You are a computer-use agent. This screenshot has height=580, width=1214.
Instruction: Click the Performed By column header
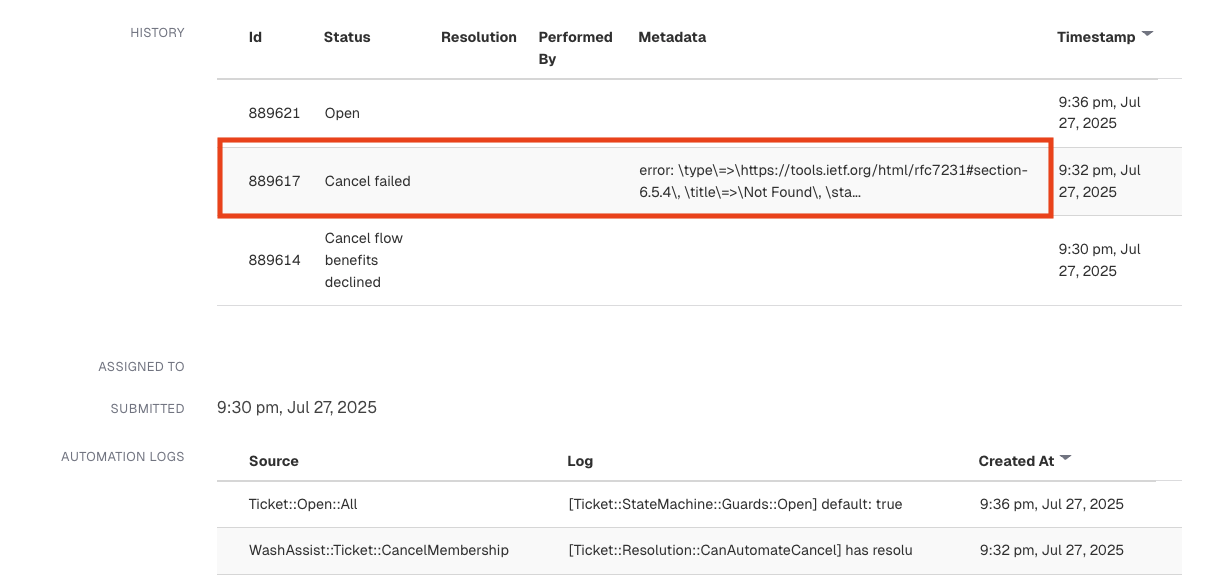click(575, 48)
